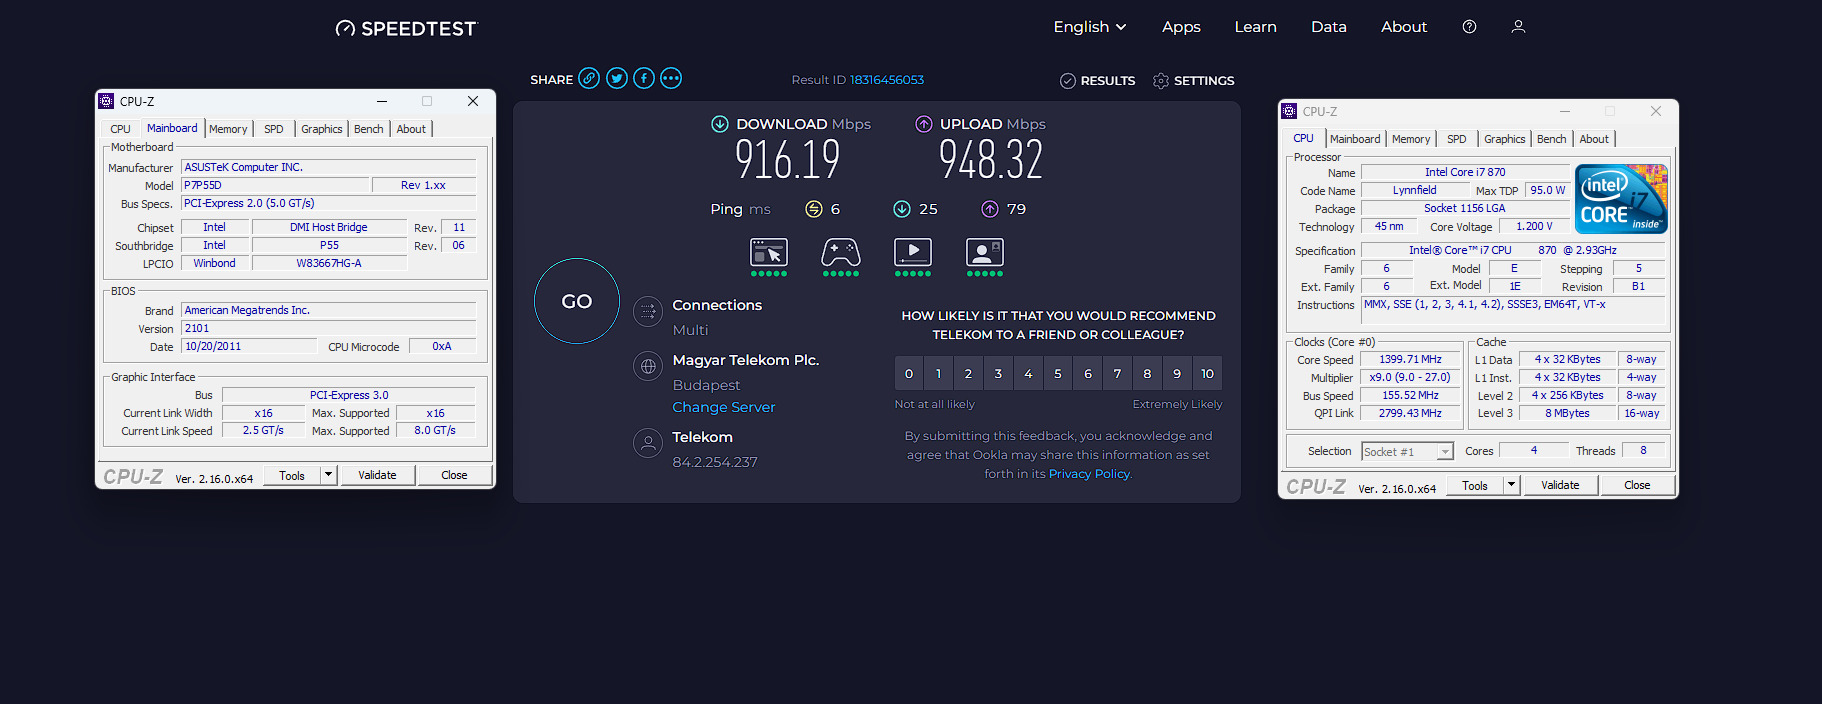Choose rating 7 for Telekom
Image resolution: width=1822 pixels, height=704 pixels.
coord(1117,374)
